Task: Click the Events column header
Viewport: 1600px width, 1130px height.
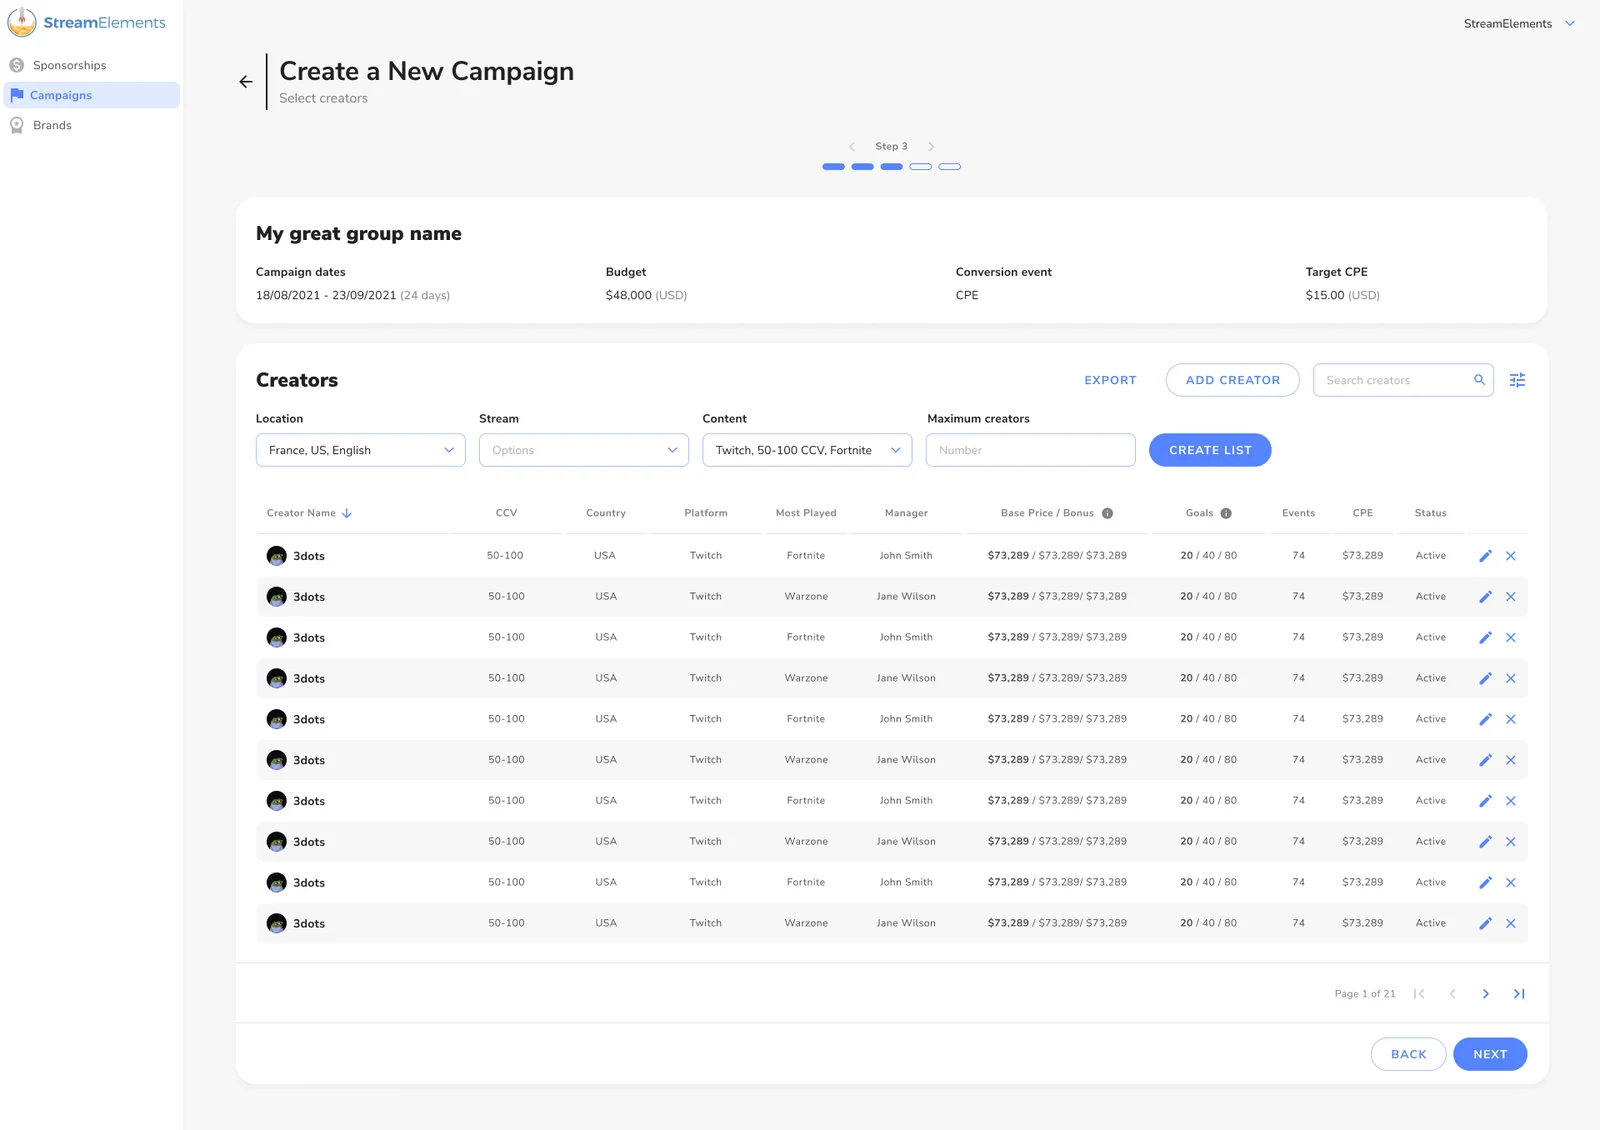Action: coord(1298,513)
